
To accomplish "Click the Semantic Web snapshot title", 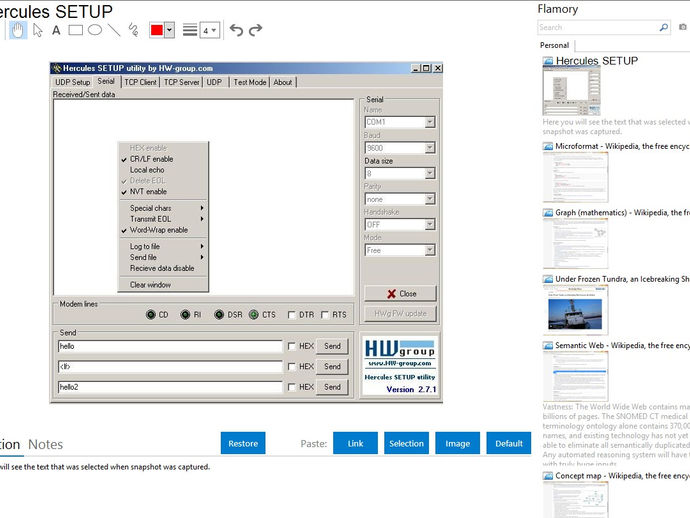I will (x=622, y=345).
